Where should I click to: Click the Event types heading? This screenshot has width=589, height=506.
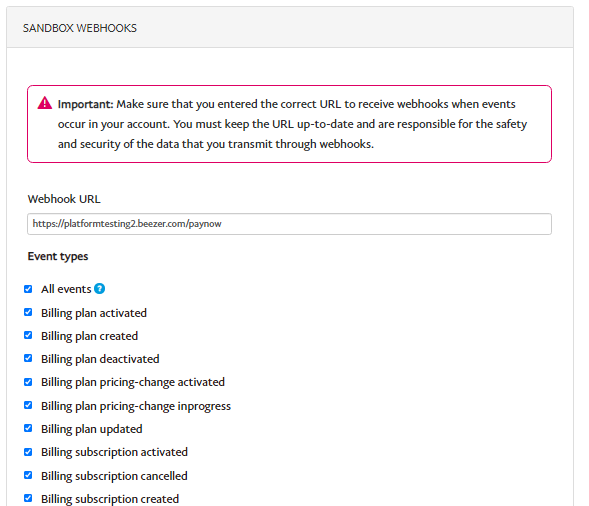[x=58, y=256]
